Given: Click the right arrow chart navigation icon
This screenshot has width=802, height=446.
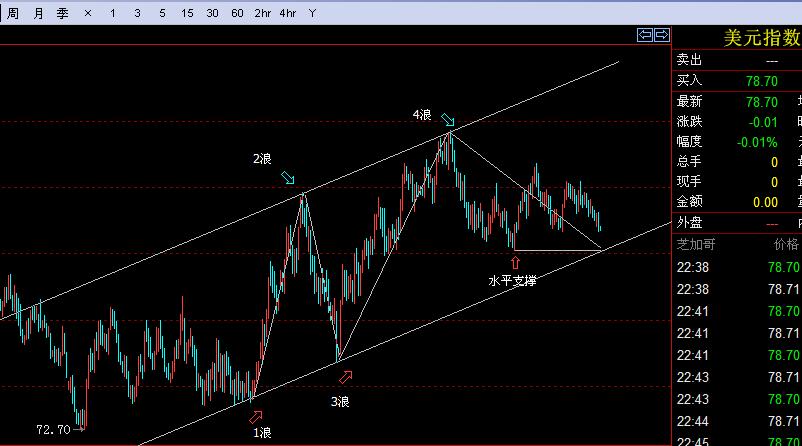Looking at the screenshot, I should click(x=662, y=35).
